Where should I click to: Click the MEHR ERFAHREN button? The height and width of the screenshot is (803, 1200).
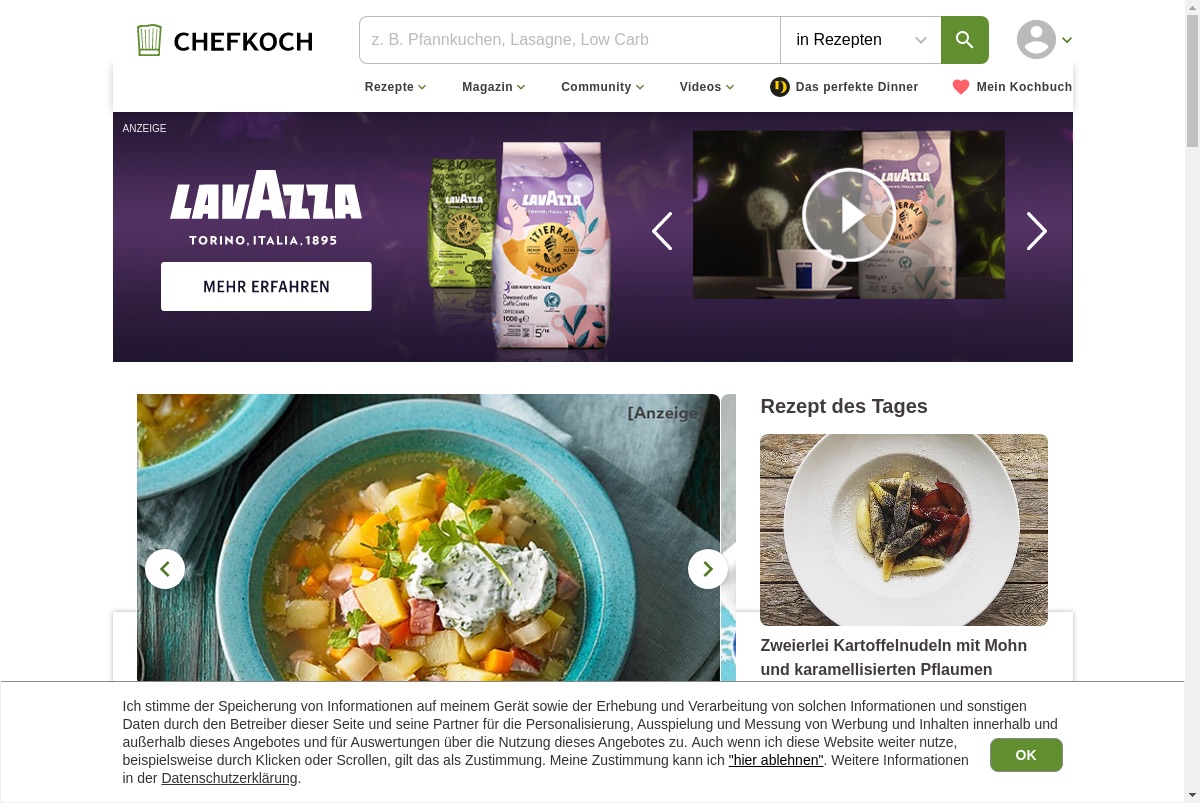click(x=266, y=286)
